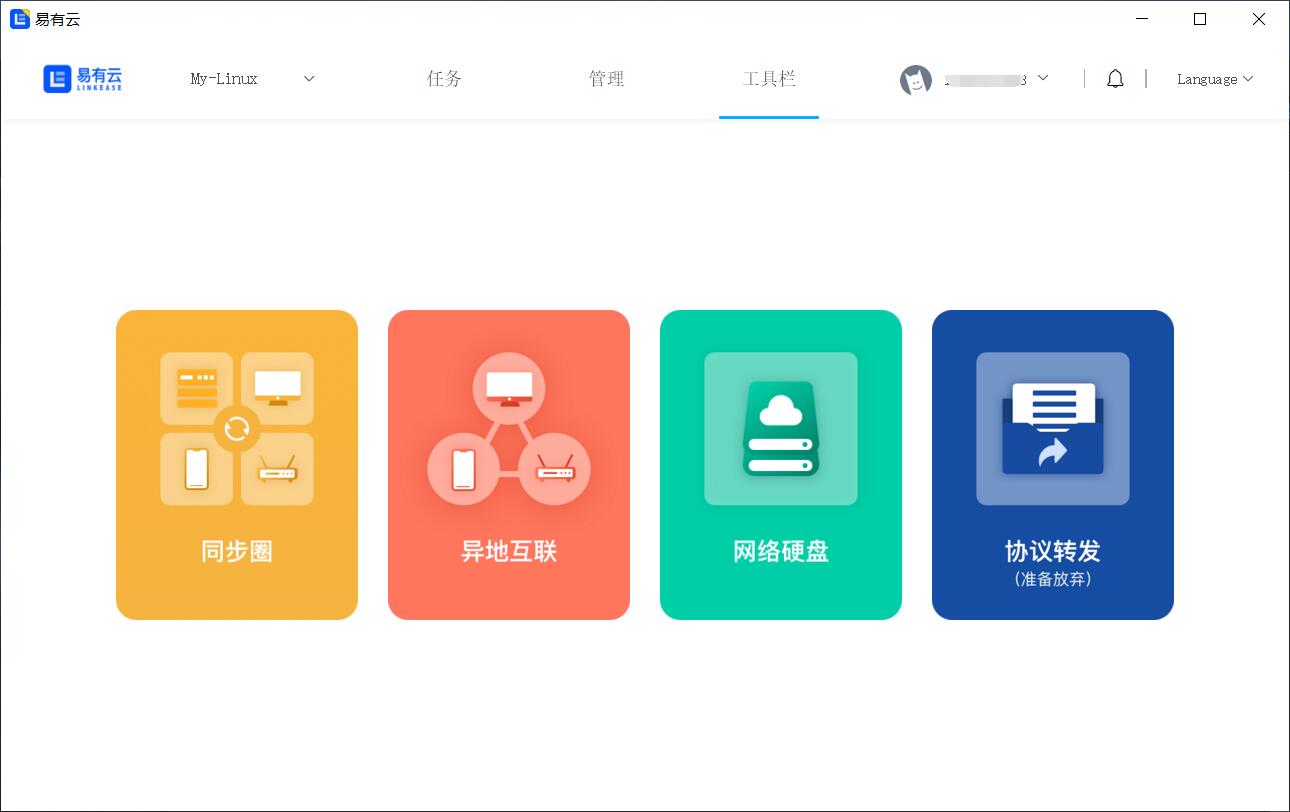Viewport: 1290px width, 812px height.
Task: Close the 易有云 window
Action: click(x=1259, y=19)
